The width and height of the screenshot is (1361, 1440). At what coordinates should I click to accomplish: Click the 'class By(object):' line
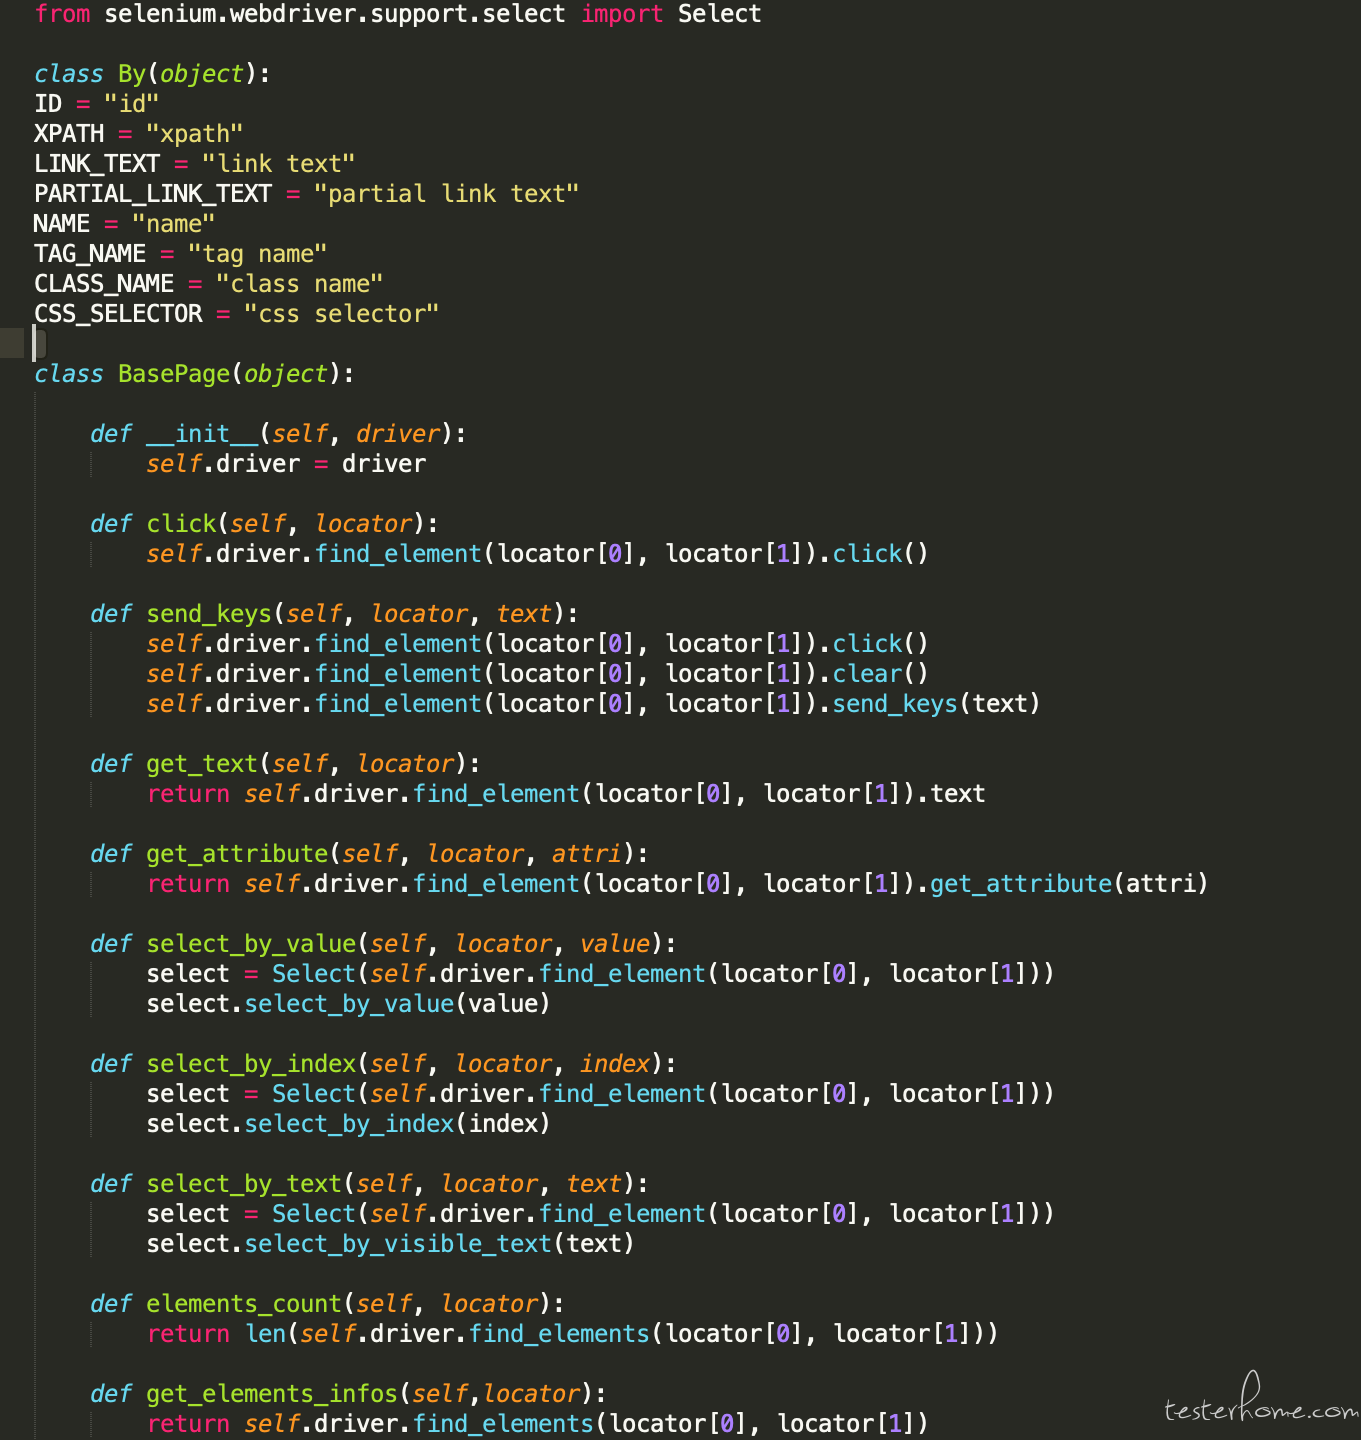tap(152, 74)
